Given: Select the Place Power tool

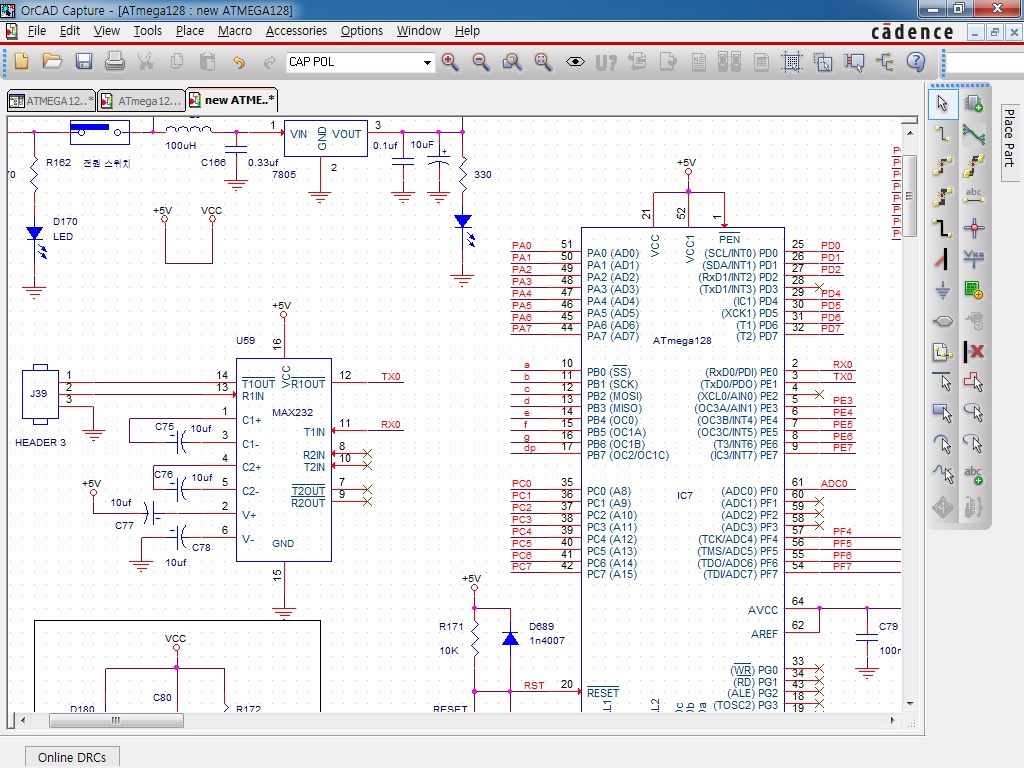Looking at the screenshot, I should [x=974, y=259].
